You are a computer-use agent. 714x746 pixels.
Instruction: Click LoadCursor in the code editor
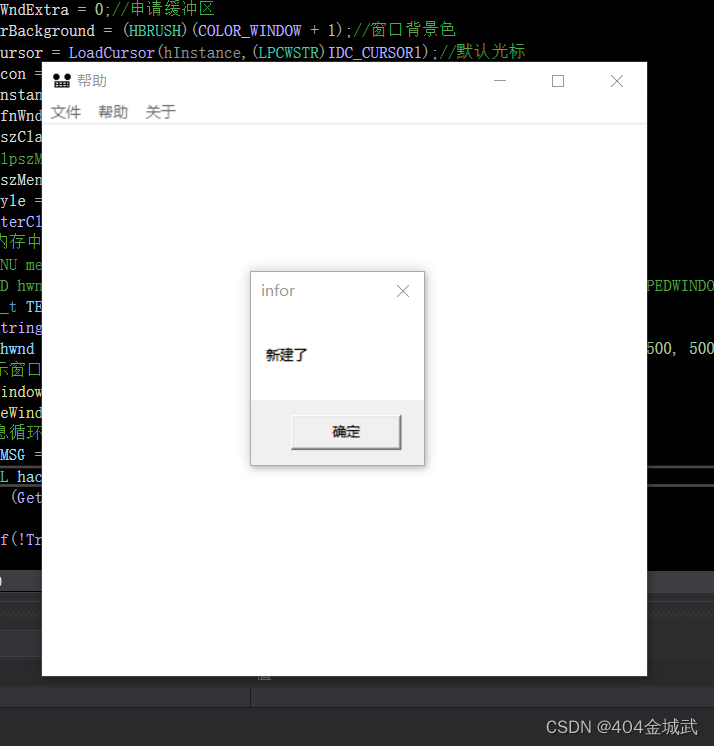coord(112,52)
